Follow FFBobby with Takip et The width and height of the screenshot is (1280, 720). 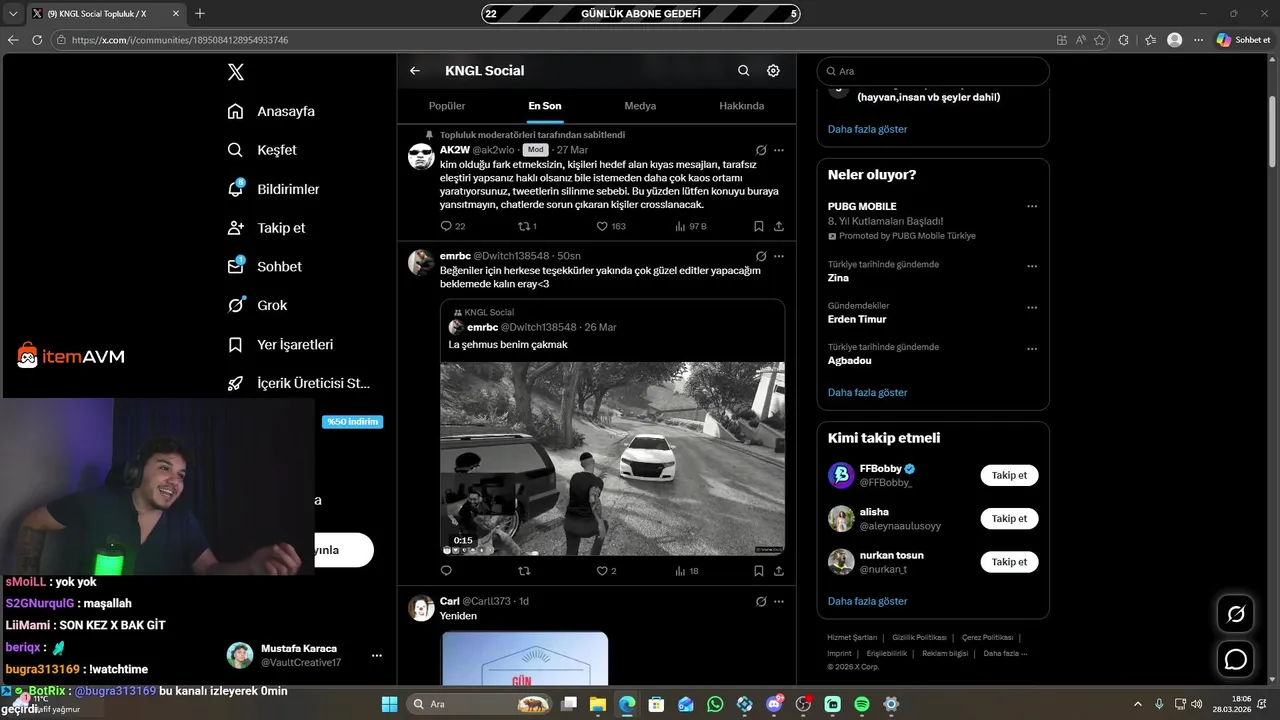click(x=1009, y=476)
